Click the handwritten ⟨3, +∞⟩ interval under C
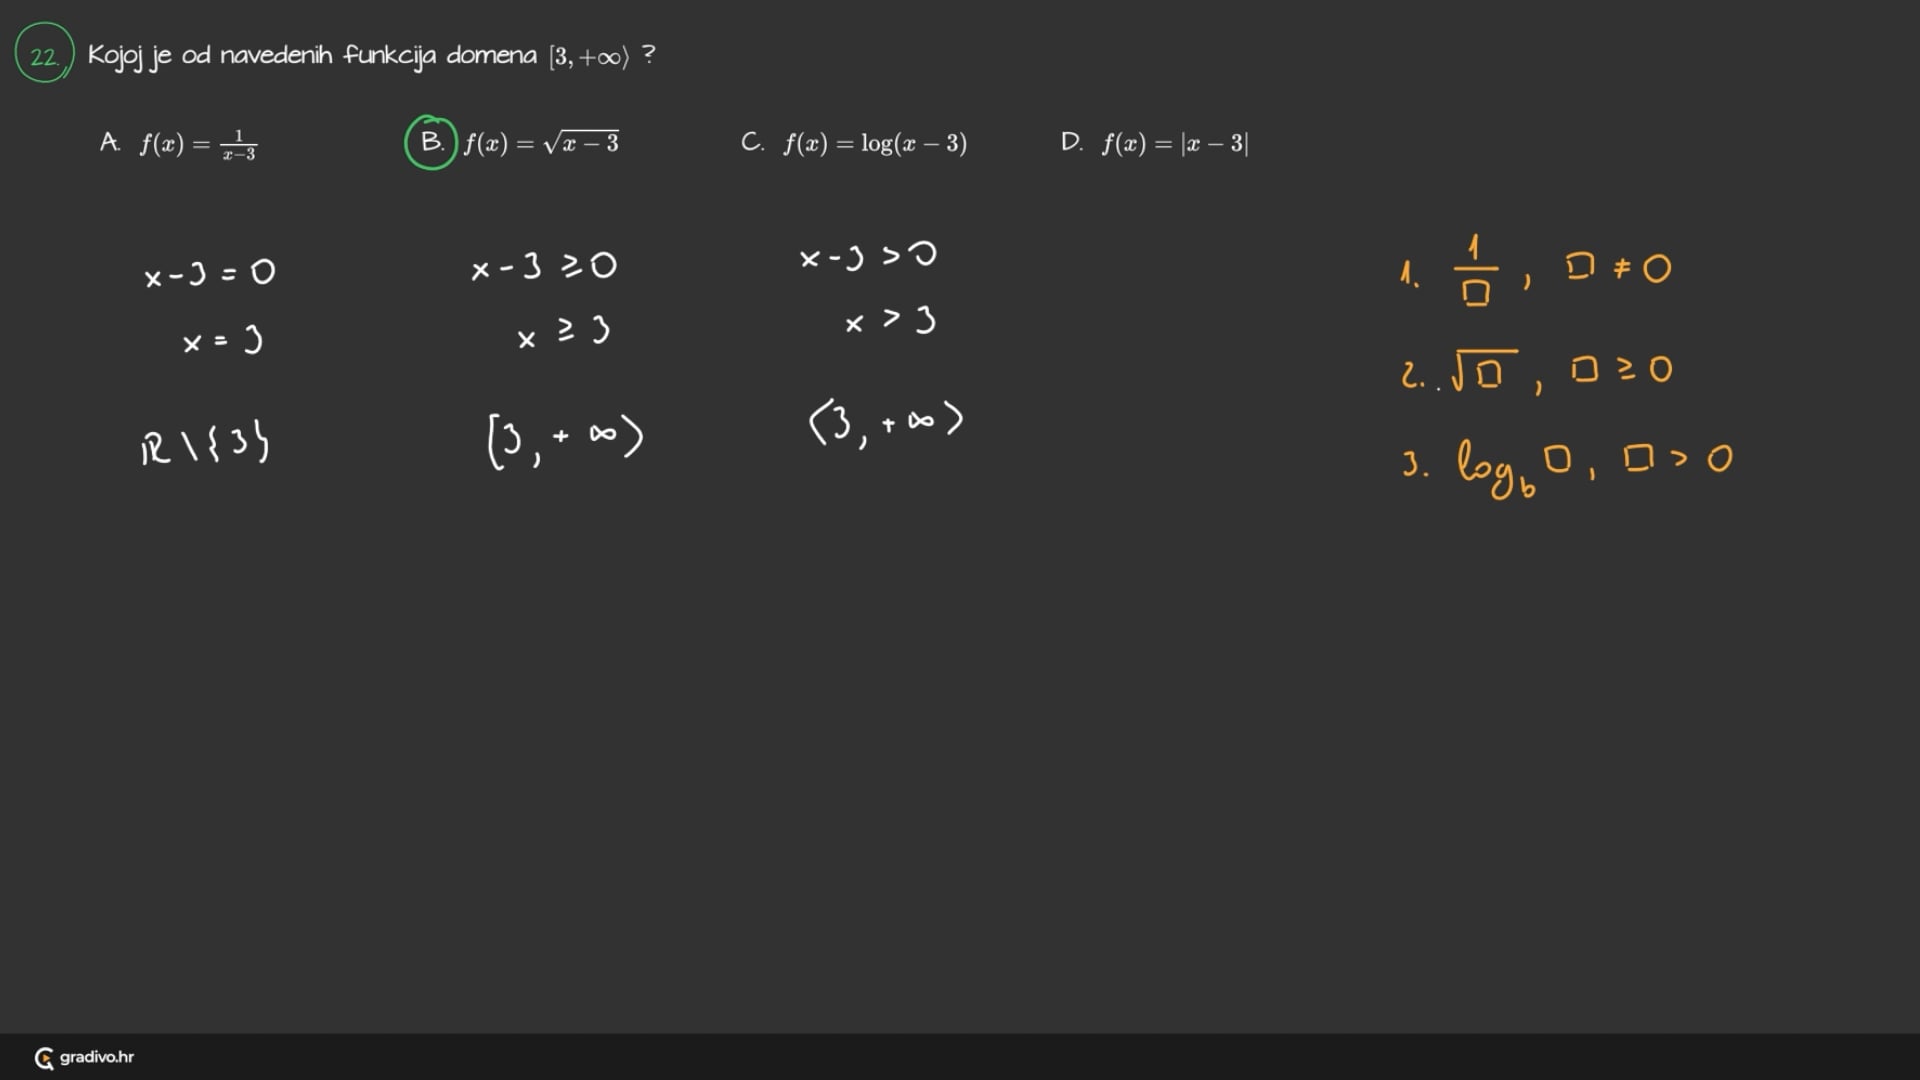 [886, 422]
